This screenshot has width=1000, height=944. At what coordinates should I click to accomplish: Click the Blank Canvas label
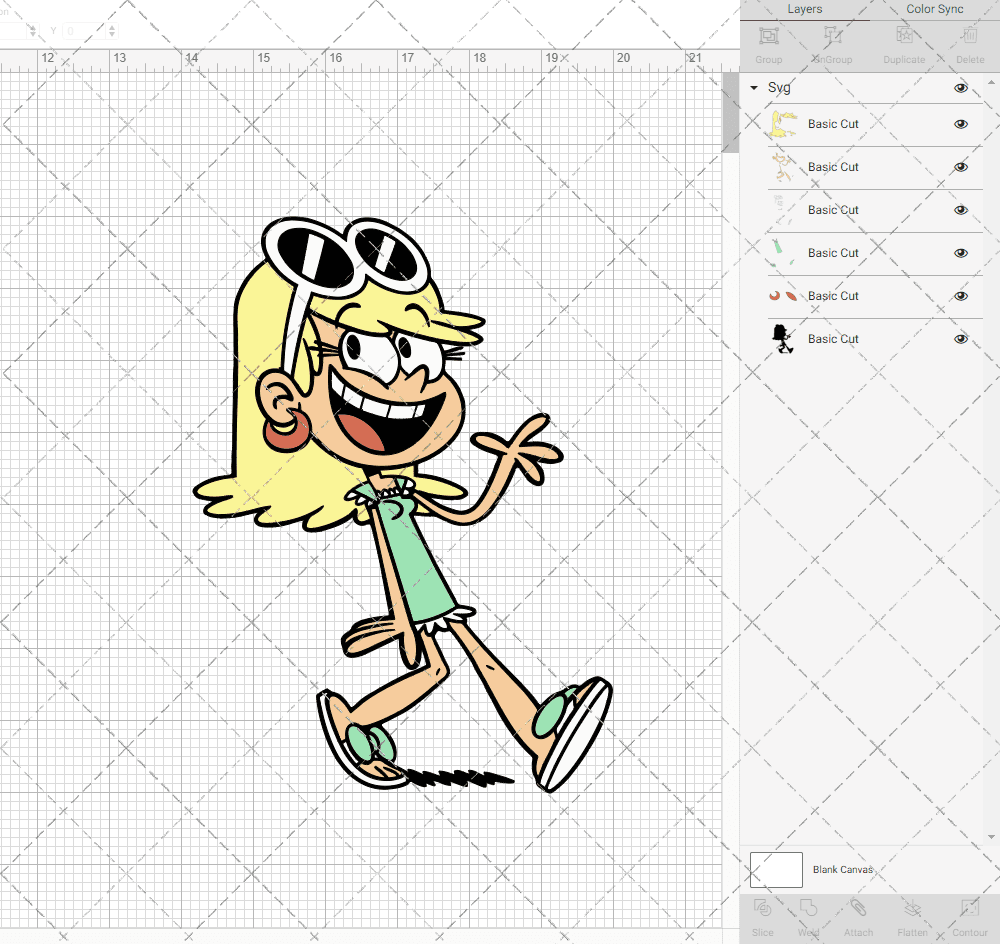click(842, 869)
